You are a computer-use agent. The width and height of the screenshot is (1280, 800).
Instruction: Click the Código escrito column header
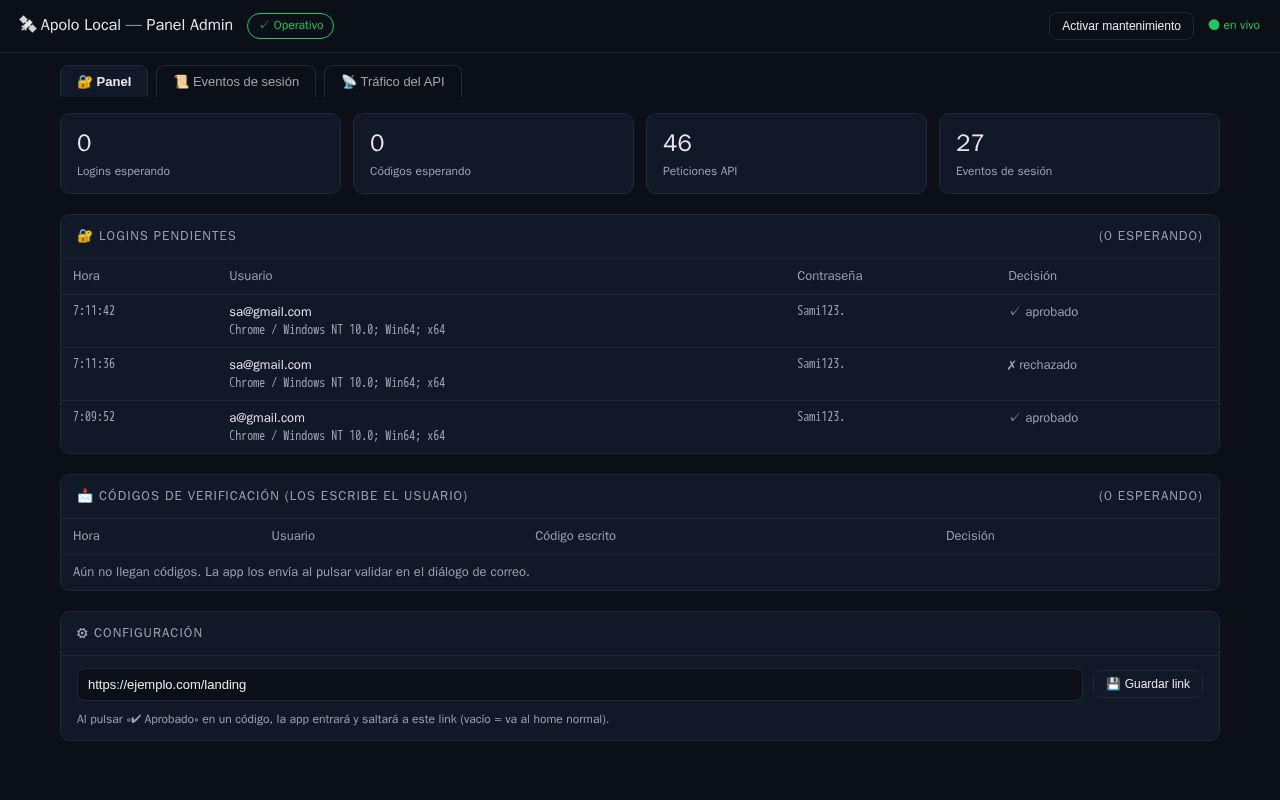[x=575, y=536]
